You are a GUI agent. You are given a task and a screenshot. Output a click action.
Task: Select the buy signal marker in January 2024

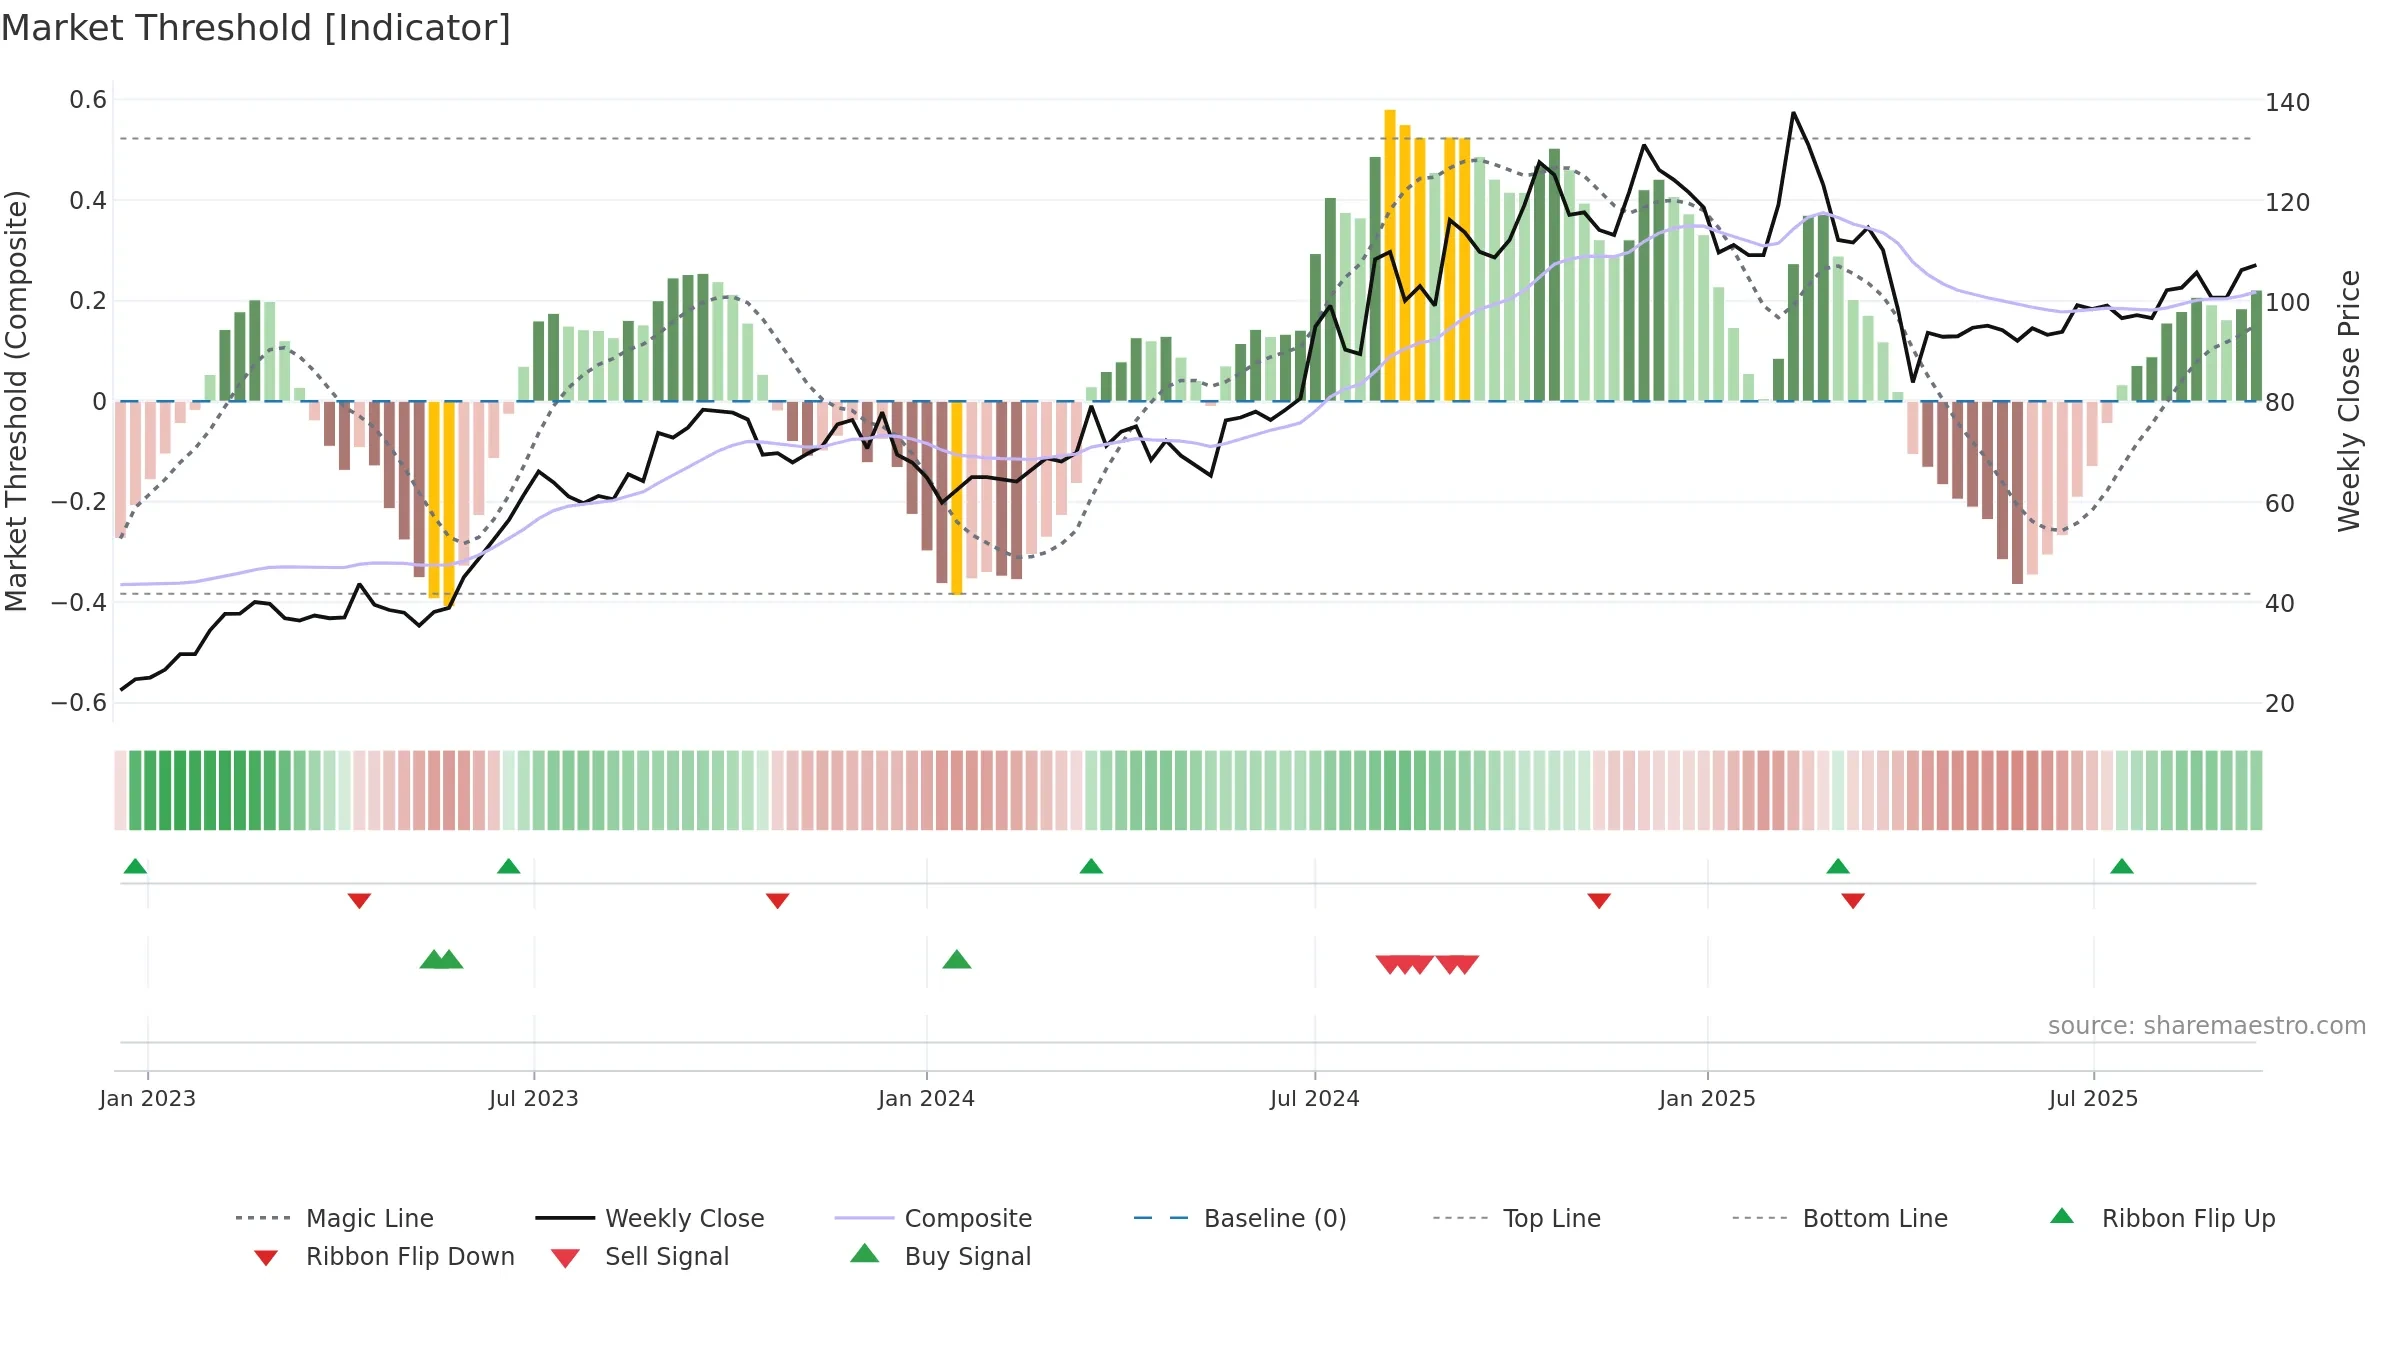(957, 960)
